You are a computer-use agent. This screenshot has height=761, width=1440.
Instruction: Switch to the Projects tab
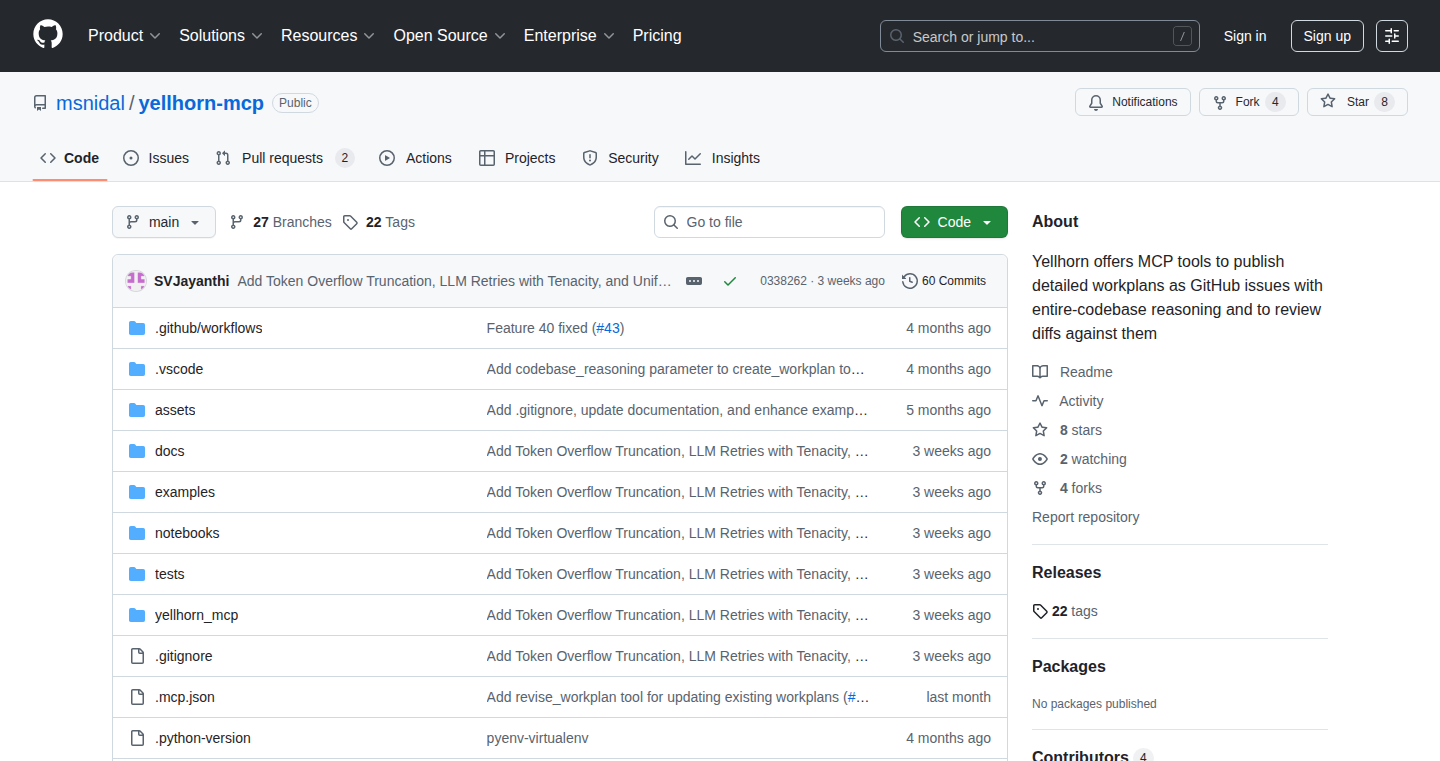517,158
